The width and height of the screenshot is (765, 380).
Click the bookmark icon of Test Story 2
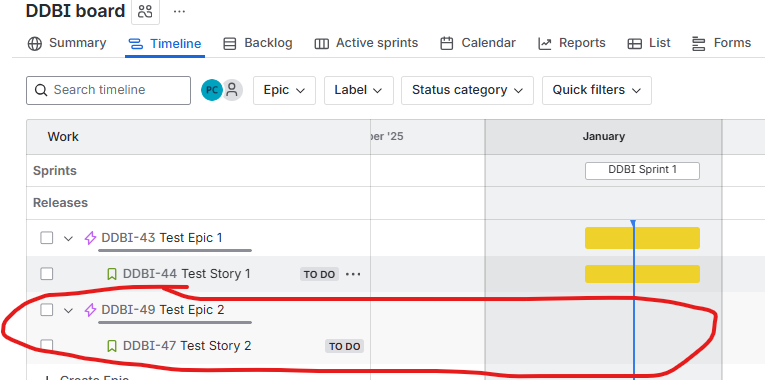(112, 346)
